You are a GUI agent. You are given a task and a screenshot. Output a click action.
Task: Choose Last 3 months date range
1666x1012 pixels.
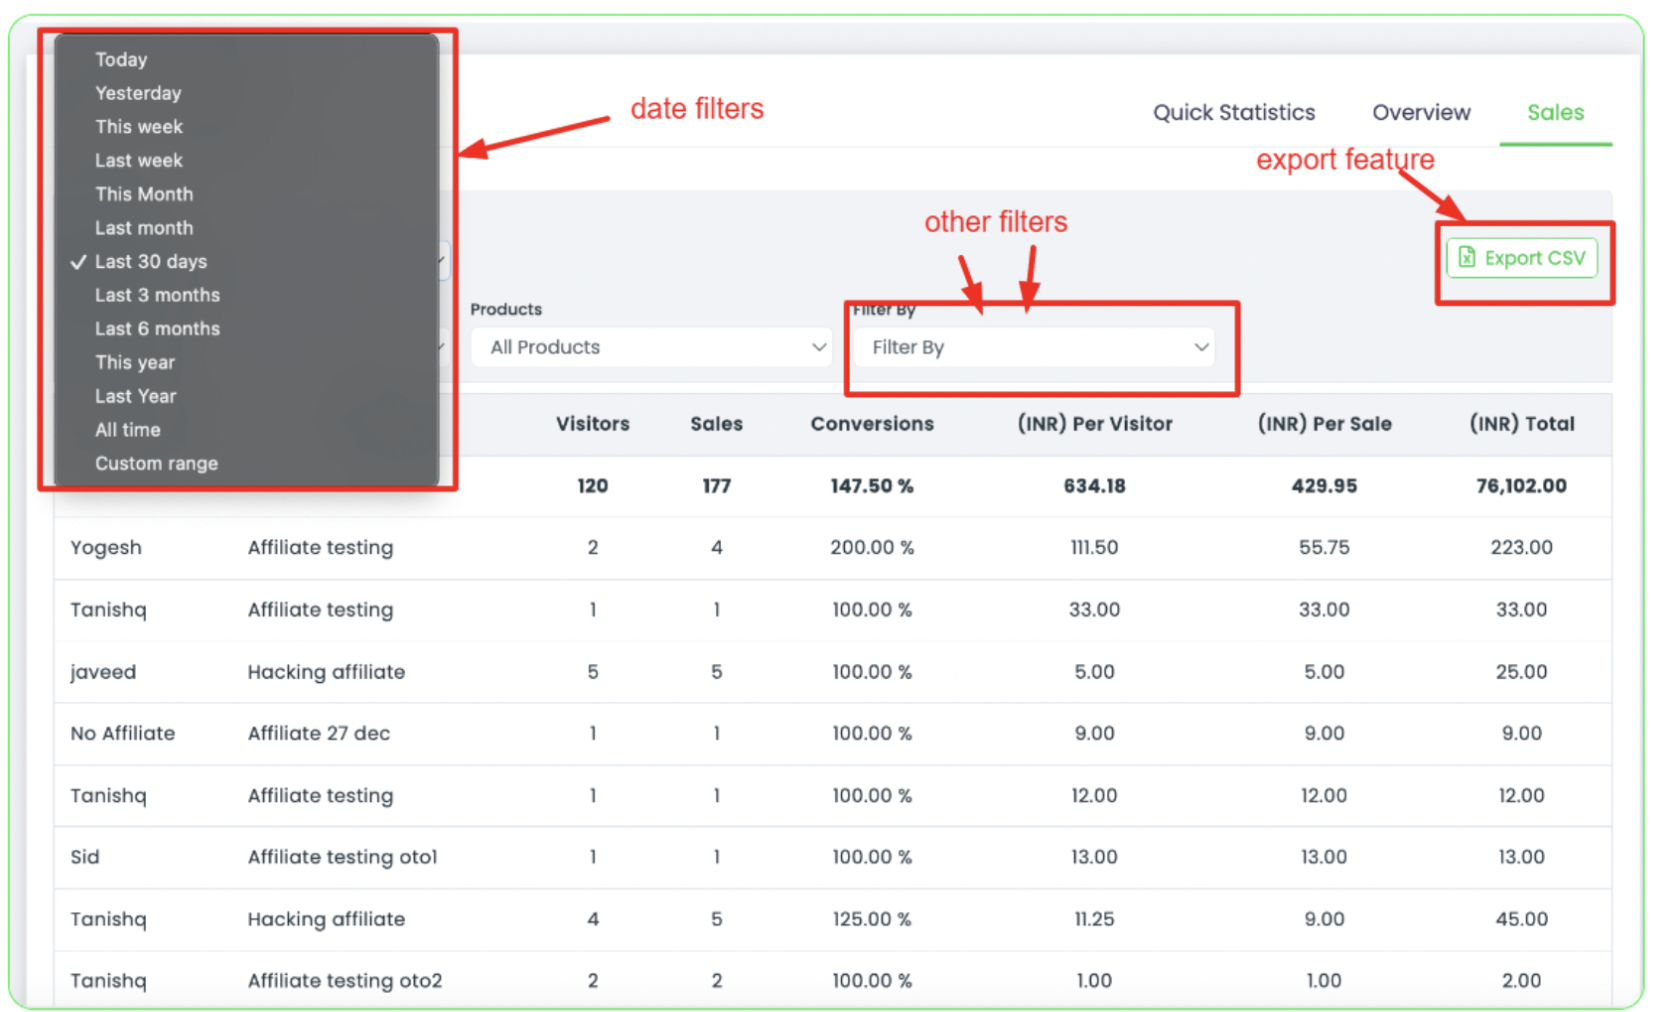pos(157,295)
